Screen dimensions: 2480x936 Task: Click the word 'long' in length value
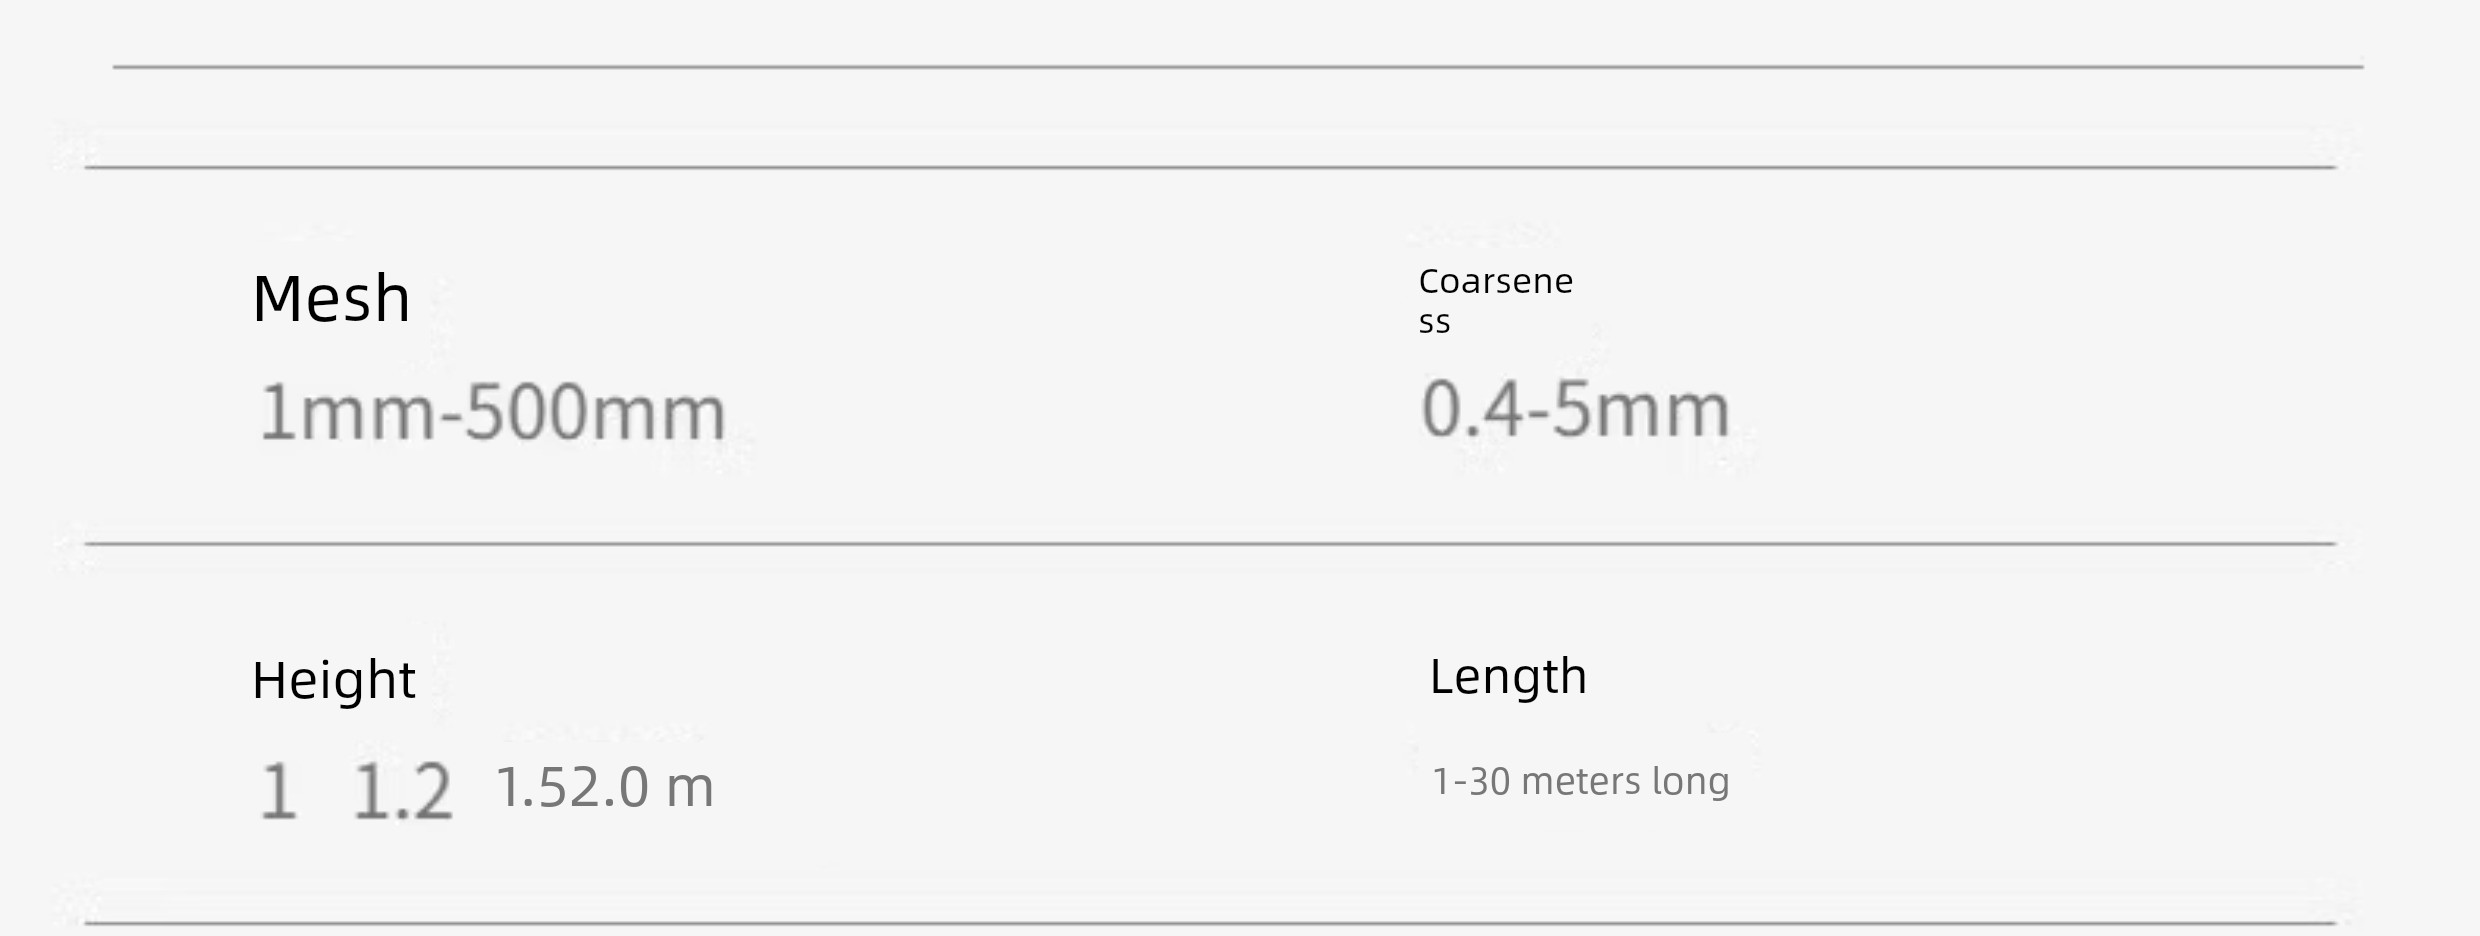point(1690,782)
